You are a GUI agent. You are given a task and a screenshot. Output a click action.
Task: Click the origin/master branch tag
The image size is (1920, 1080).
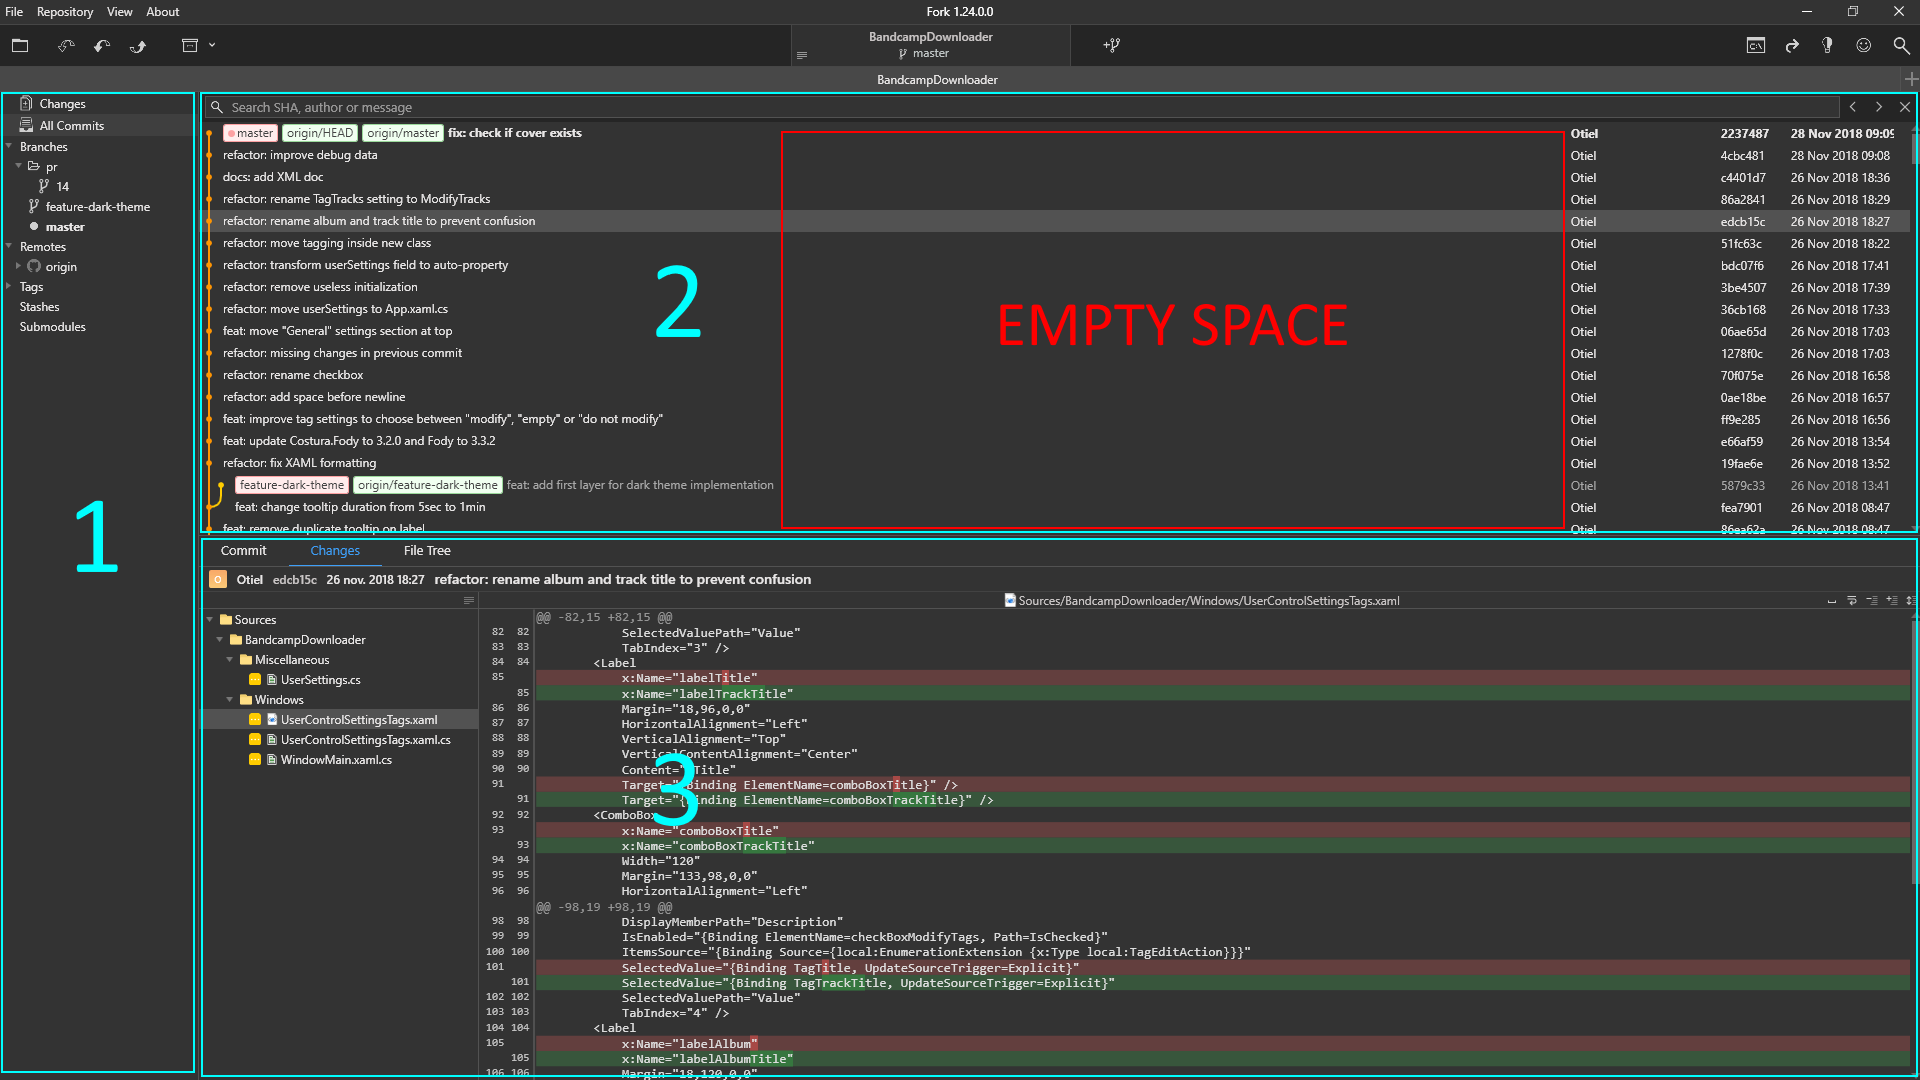402,132
